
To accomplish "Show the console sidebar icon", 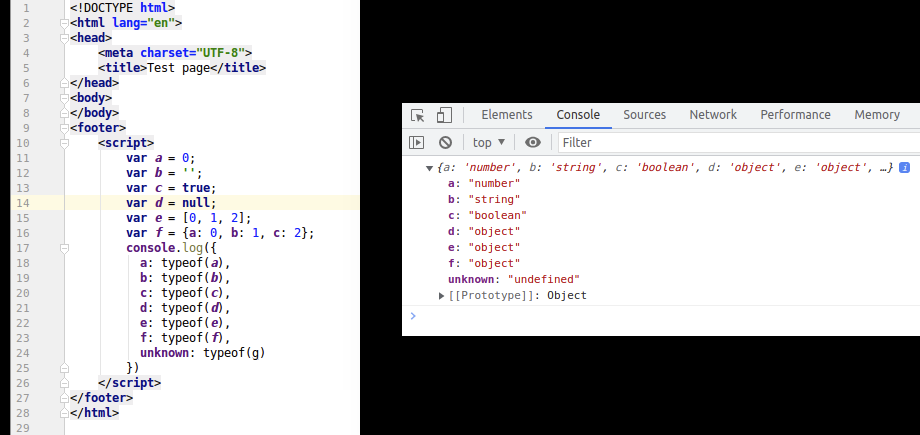I will 417,143.
